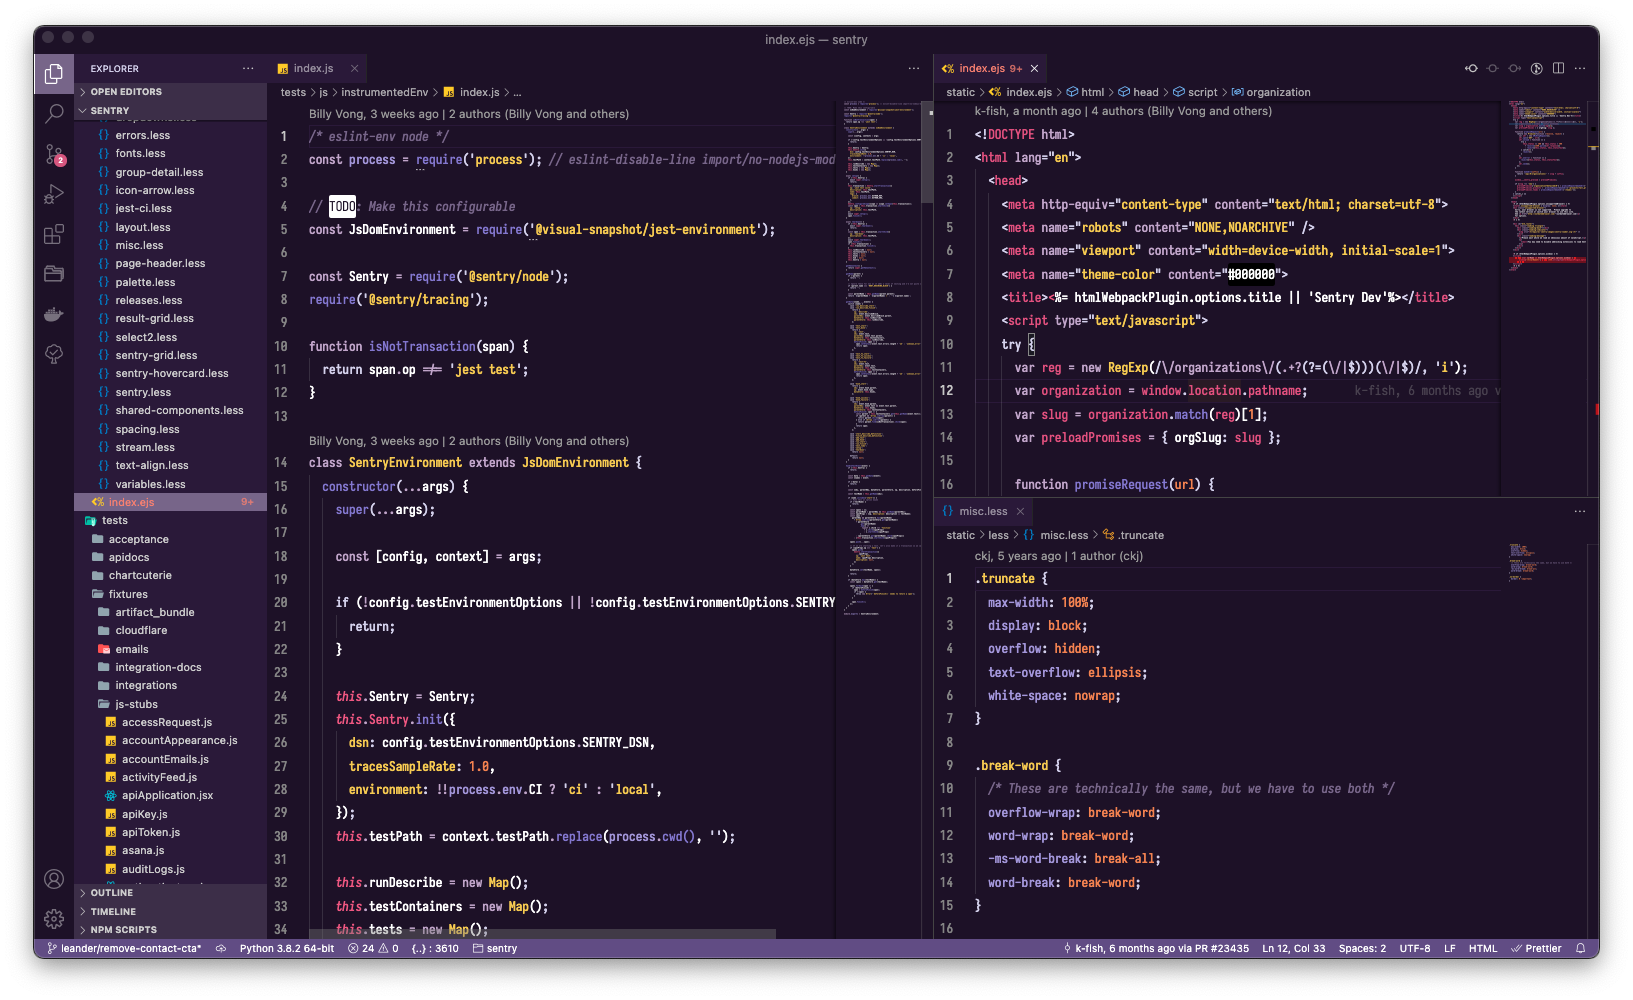Expand the Timeline section
The height and width of the screenshot is (1000, 1633).
(170, 911)
